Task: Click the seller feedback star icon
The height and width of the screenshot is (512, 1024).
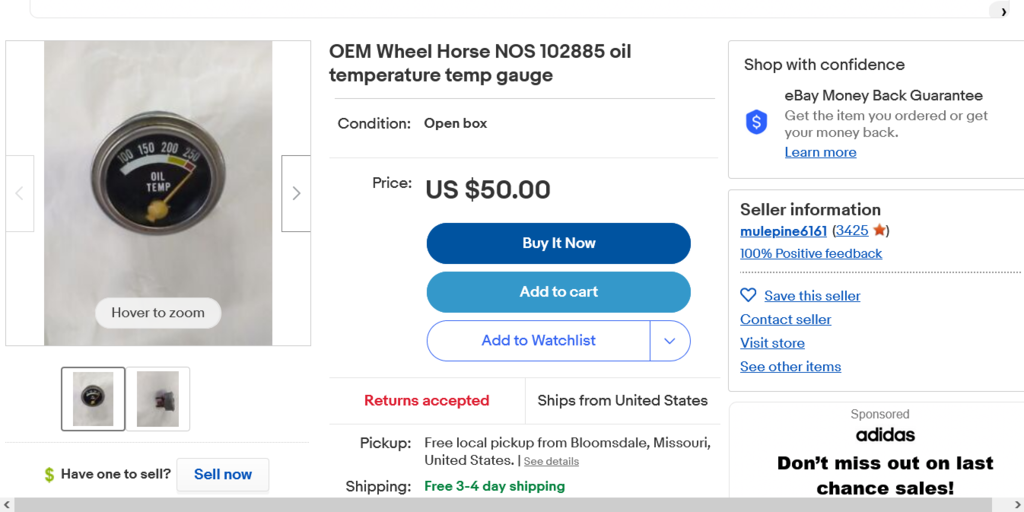Action: click(x=879, y=231)
